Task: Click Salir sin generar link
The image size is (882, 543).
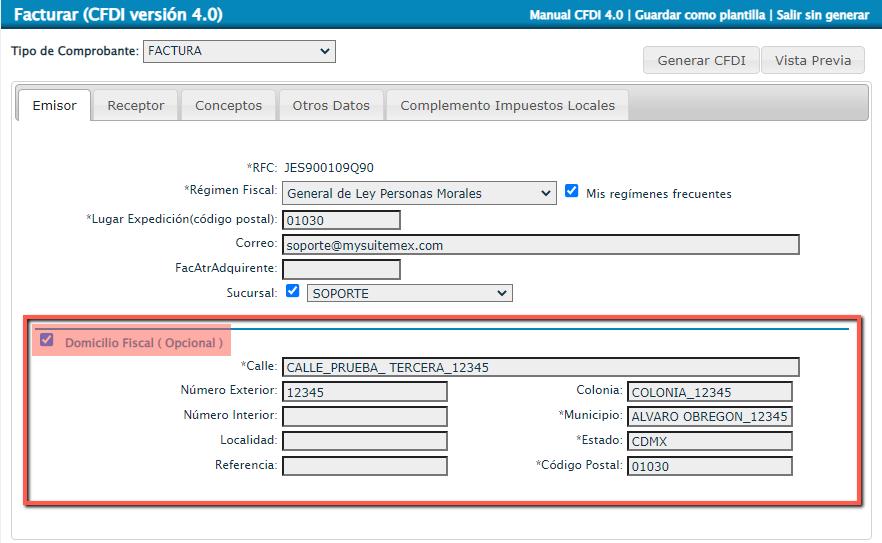Action: 822,15
